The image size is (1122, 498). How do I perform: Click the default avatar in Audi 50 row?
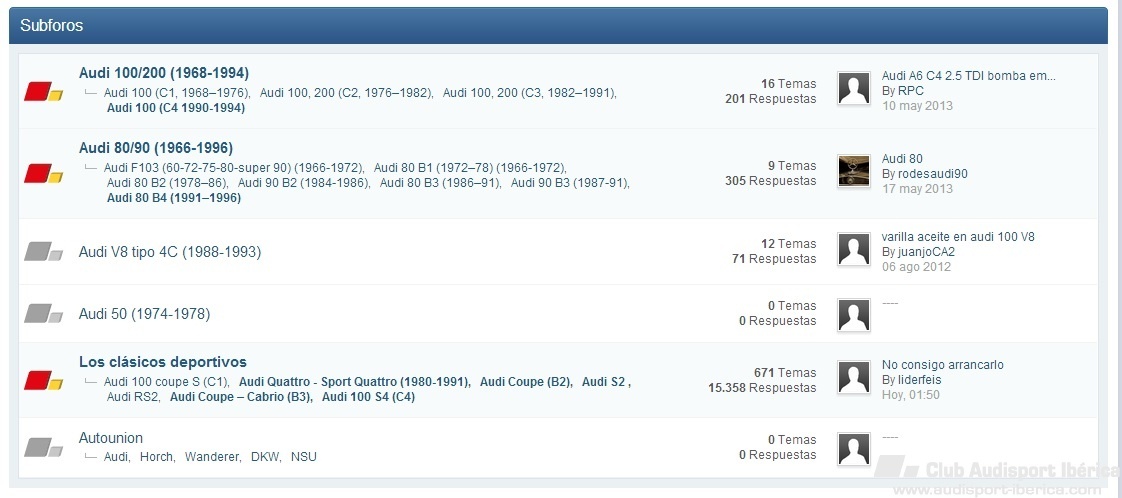(854, 315)
